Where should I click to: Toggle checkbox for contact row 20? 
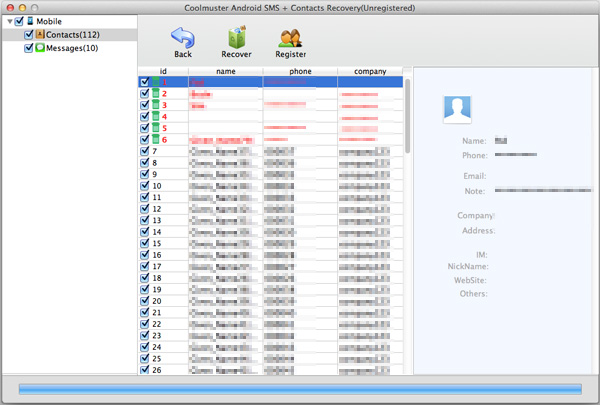[x=145, y=300]
